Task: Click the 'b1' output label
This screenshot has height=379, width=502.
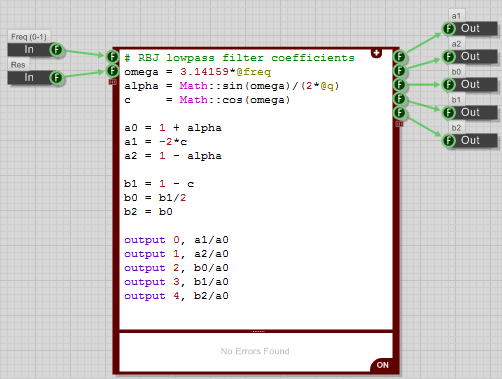Action: point(456,100)
